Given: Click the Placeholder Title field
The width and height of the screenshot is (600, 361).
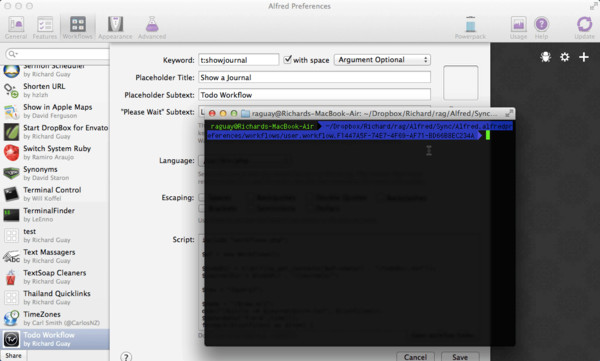Looking at the screenshot, I should tap(314, 77).
